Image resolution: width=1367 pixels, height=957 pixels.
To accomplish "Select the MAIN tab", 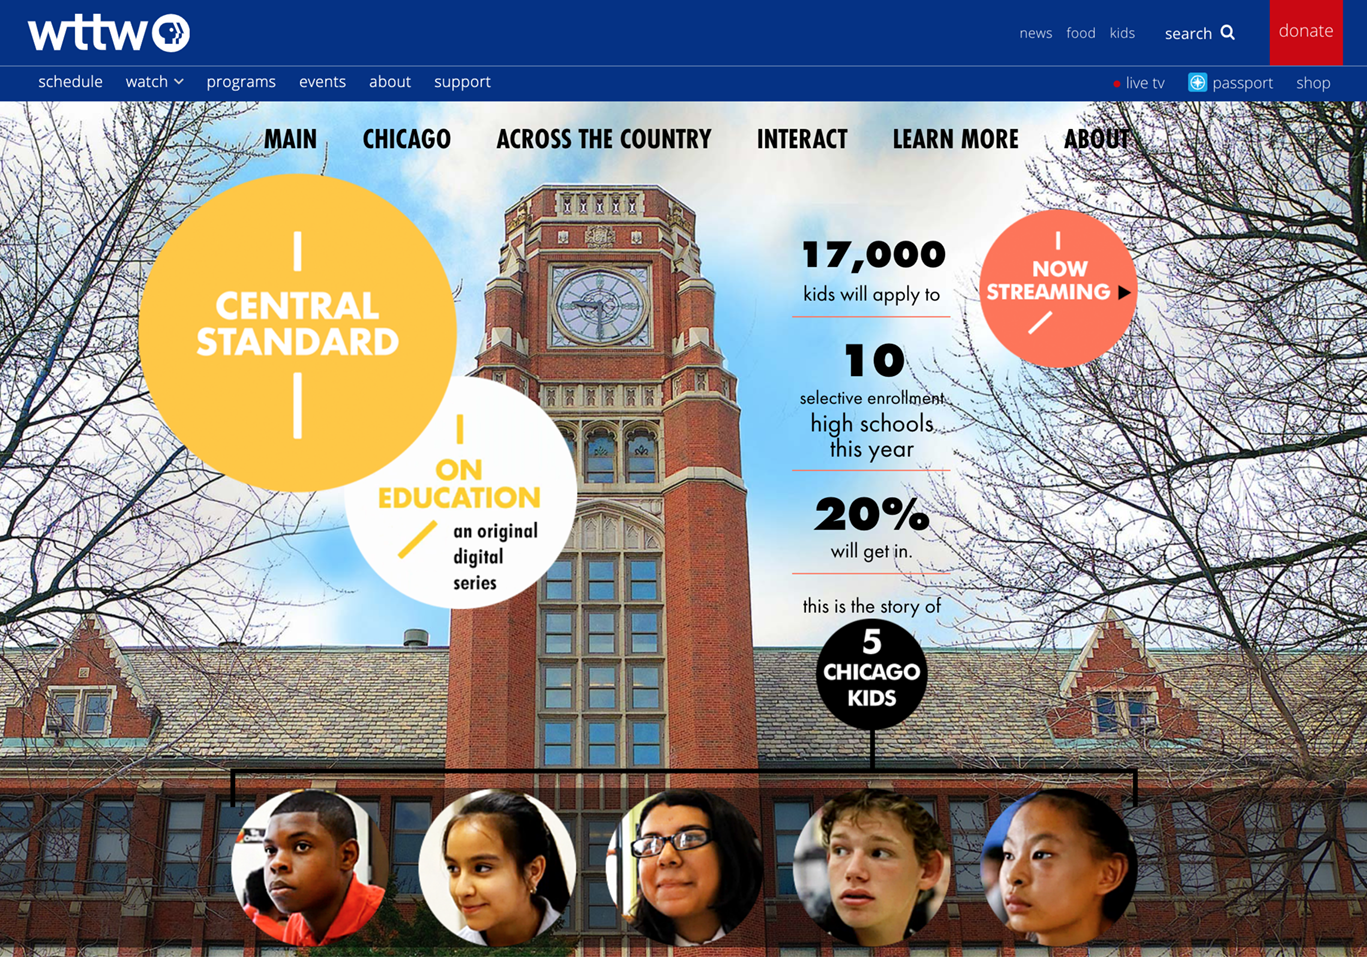I will point(290,139).
